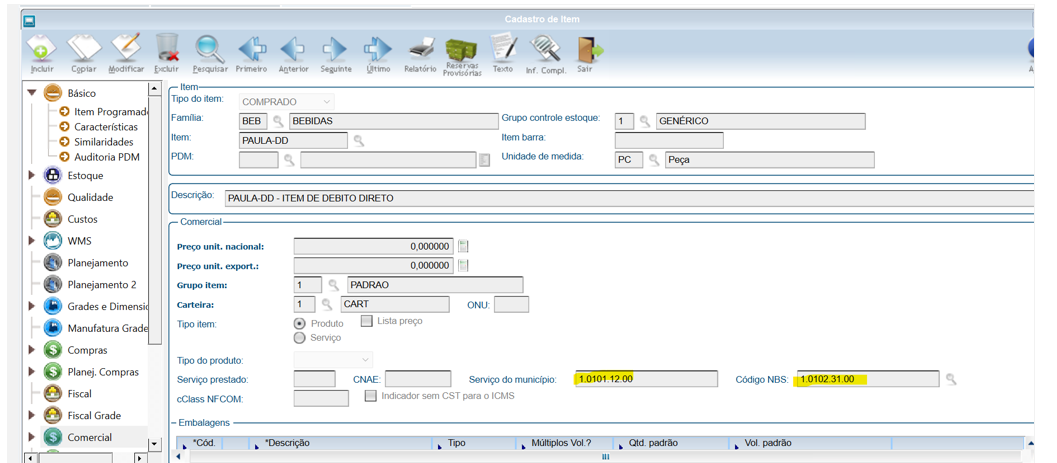Click the Família lookup magnifier

coord(278,121)
